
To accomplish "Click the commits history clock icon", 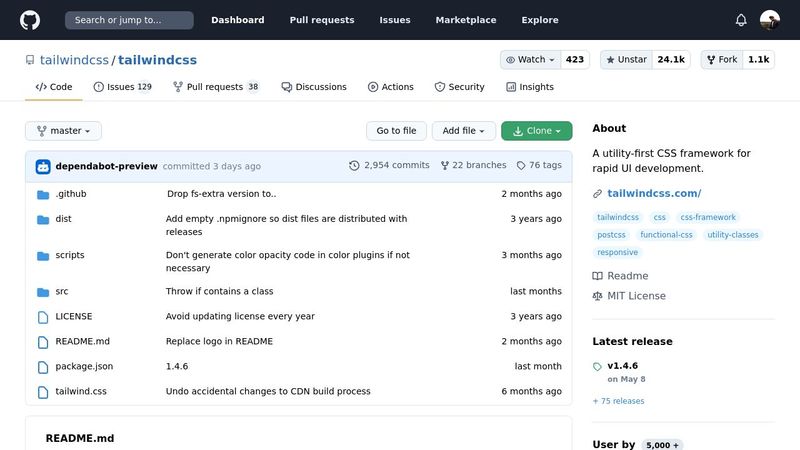I will pos(354,165).
